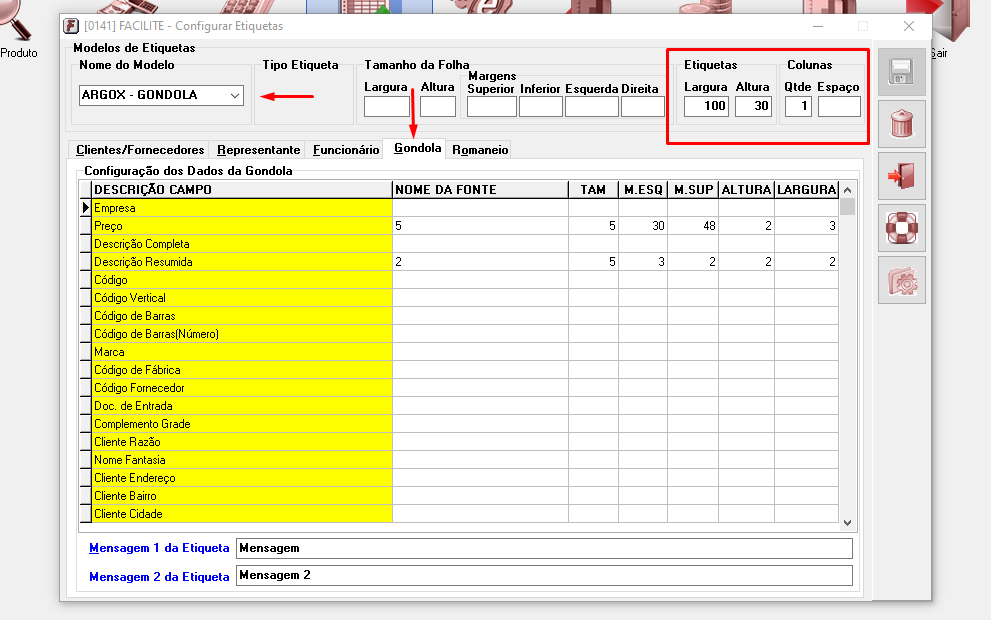Click the DESCRIÇÃO CAMPO column header
Viewport: 991px width, 620px height.
(242, 190)
